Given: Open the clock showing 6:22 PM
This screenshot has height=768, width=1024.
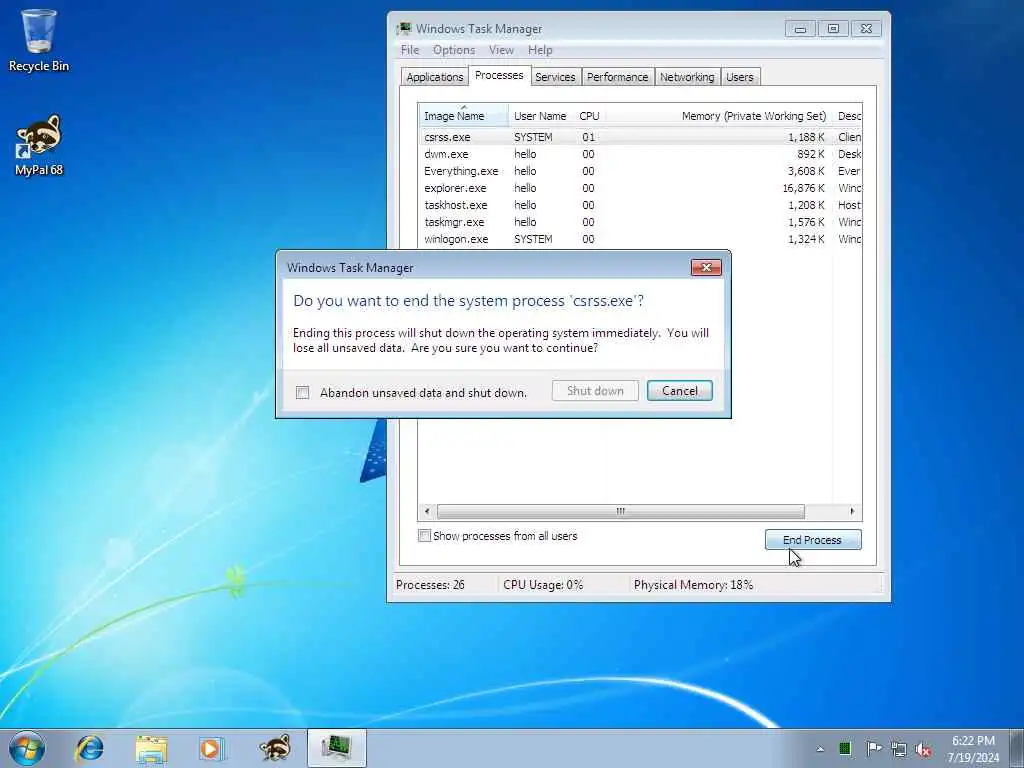Looking at the screenshot, I should click(x=973, y=749).
